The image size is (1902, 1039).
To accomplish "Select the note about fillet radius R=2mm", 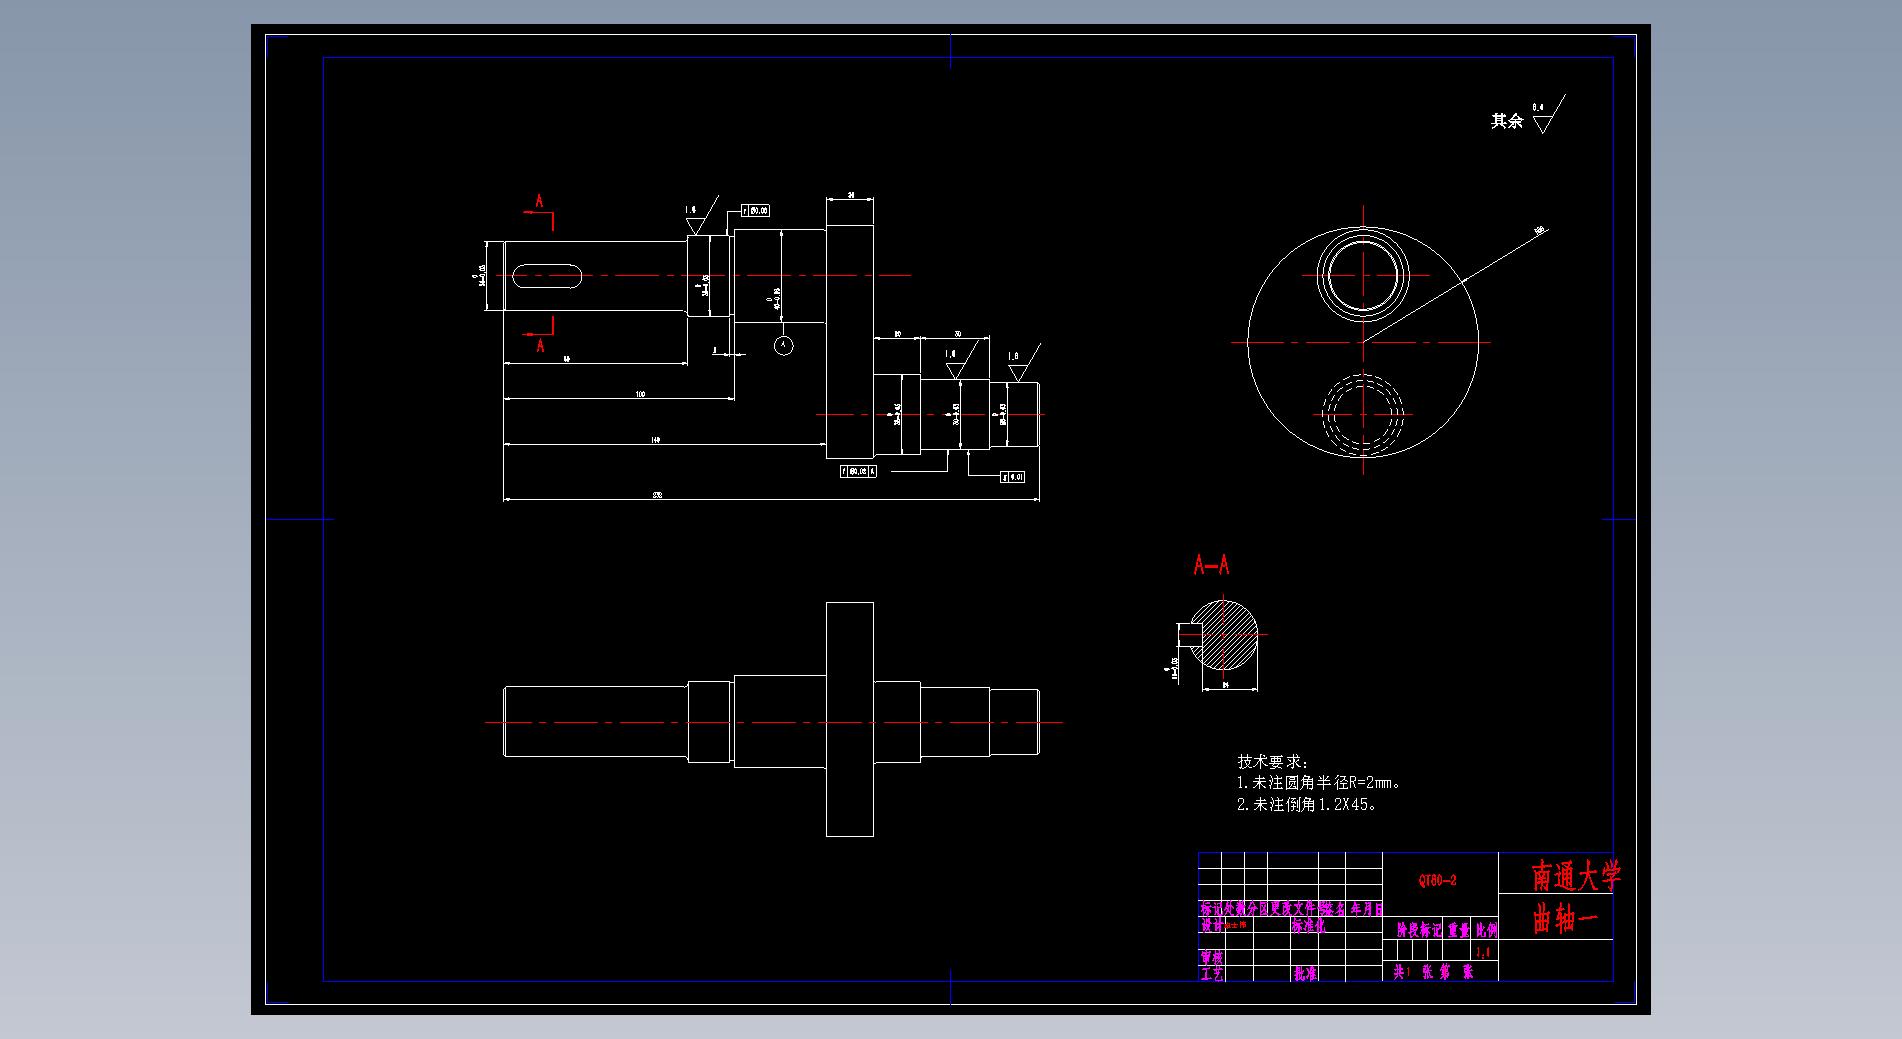I will (1318, 783).
